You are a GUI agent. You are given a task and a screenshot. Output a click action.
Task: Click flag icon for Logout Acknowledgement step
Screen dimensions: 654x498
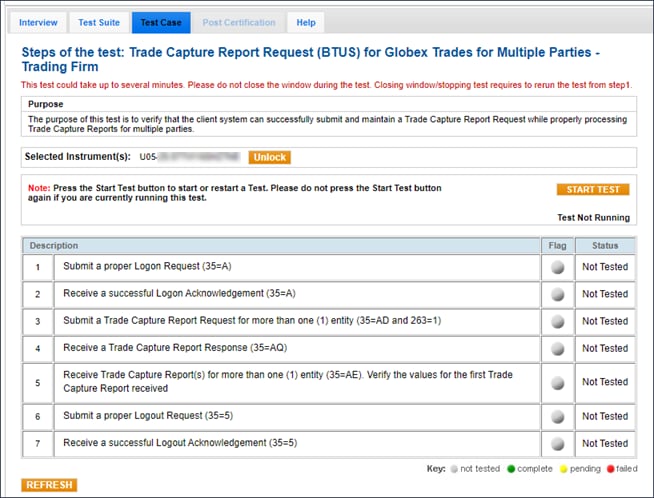557,443
